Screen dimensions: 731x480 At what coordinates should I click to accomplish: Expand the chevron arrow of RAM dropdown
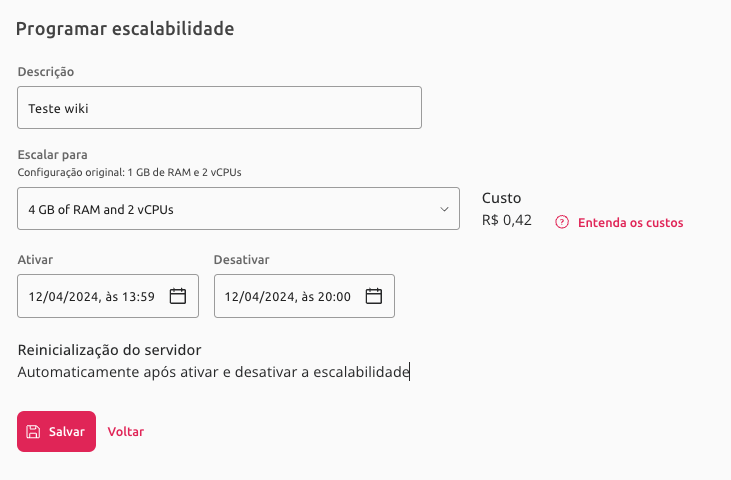(444, 209)
